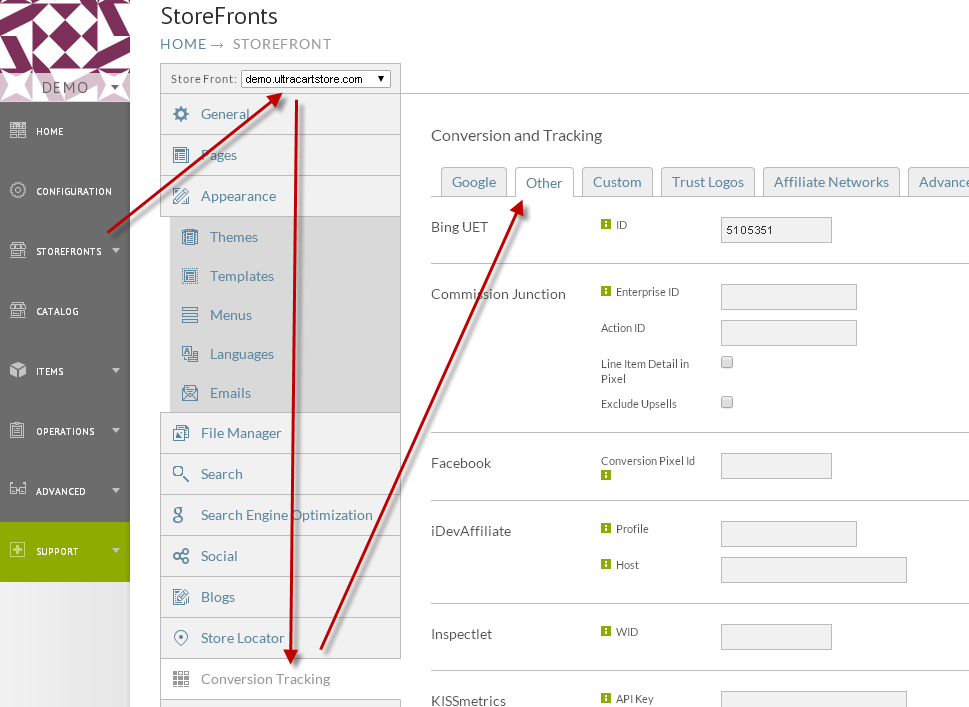The width and height of the screenshot is (969, 707).
Task: Click the Conversion Tracking grid icon
Action: pyautogui.click(x=180, y=679)
